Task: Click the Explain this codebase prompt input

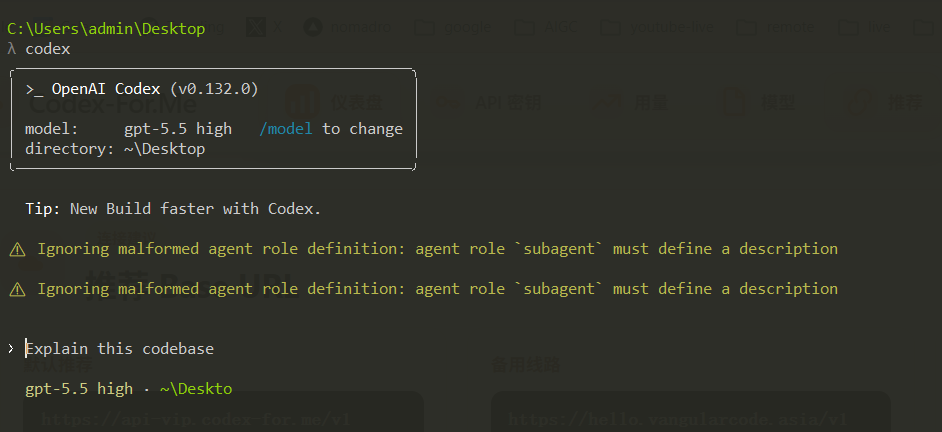Action: point(120,348)
